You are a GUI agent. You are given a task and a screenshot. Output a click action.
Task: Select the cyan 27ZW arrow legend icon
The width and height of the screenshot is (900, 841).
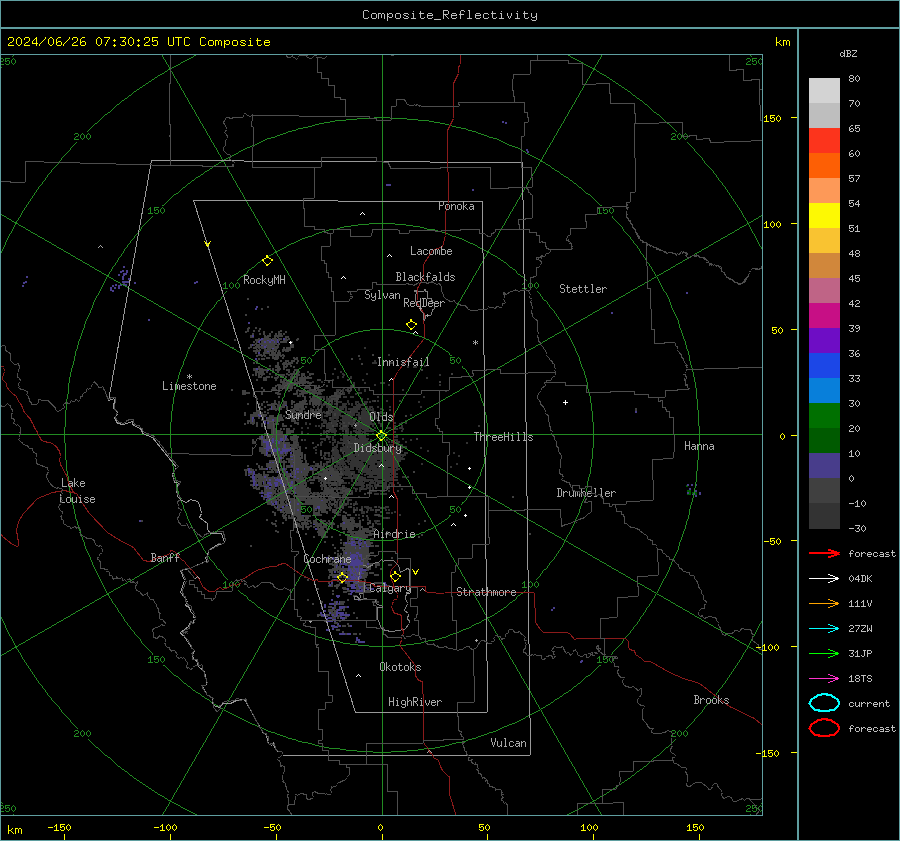coord(824,629)
